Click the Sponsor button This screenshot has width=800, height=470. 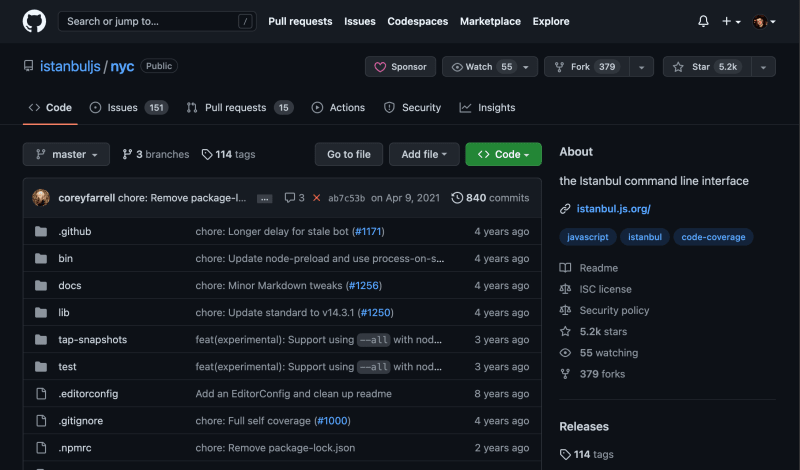(x=401, y=67)
